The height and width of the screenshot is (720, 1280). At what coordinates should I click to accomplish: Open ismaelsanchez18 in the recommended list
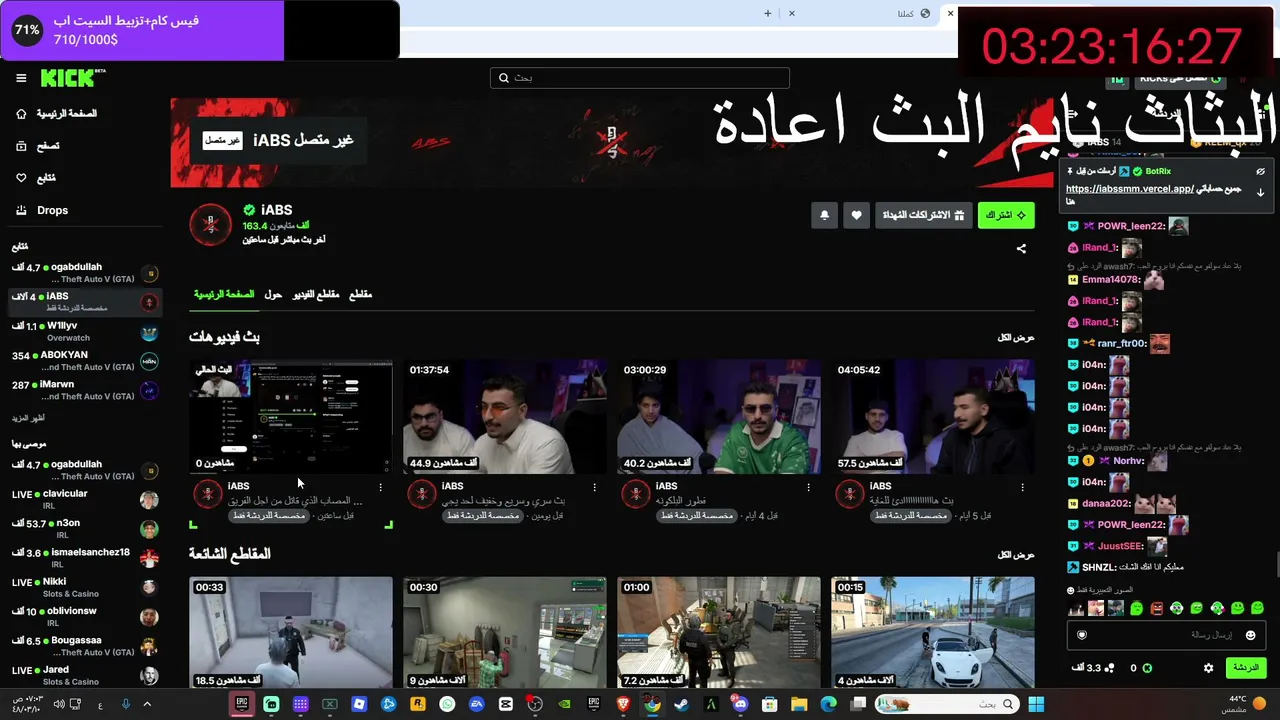85,557
